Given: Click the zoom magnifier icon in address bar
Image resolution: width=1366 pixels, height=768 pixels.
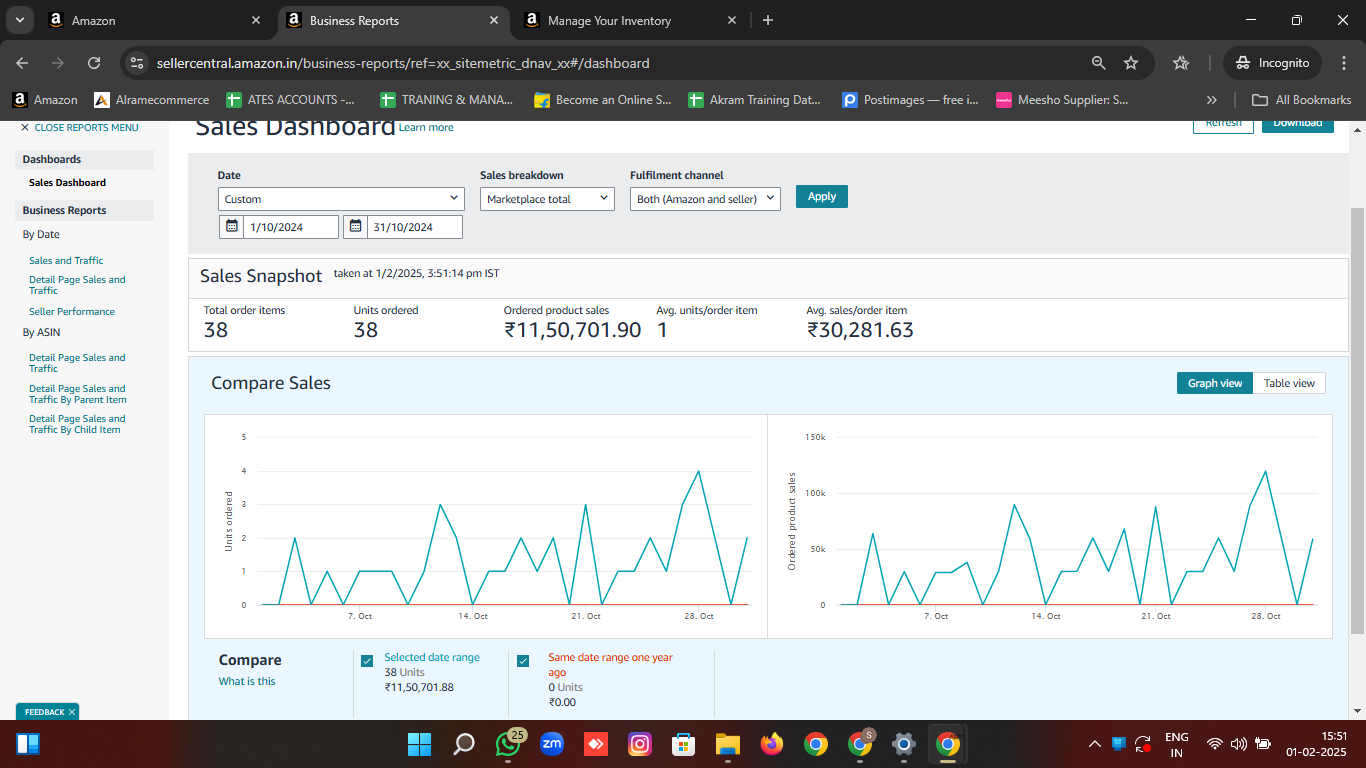Looking at the screenshot, I should pos(1098,63).
